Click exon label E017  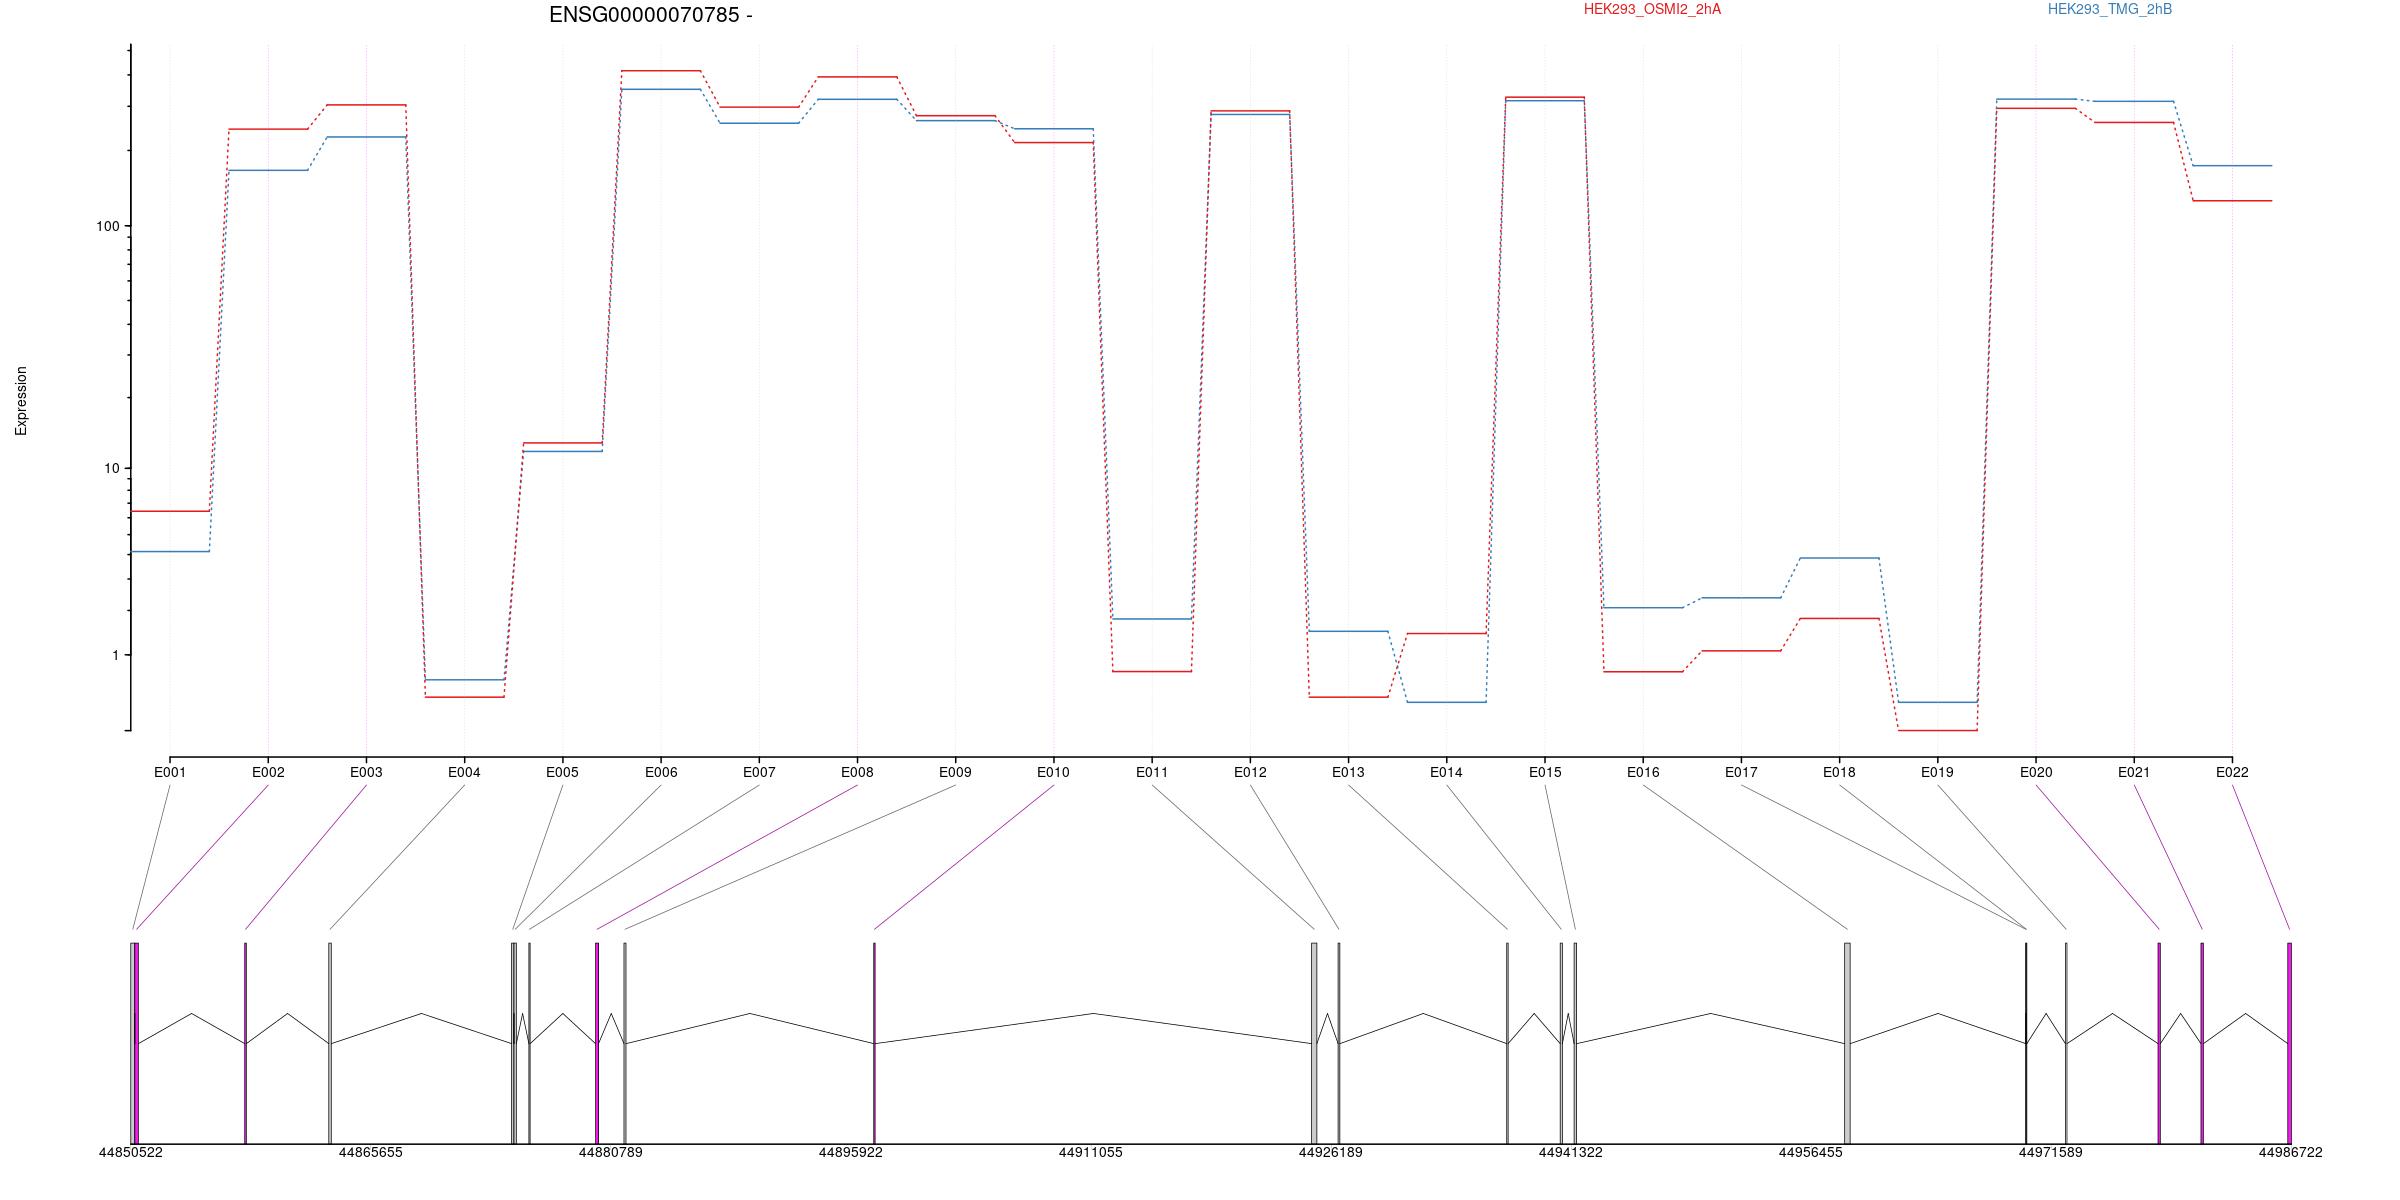click(x=1741, y=772)
